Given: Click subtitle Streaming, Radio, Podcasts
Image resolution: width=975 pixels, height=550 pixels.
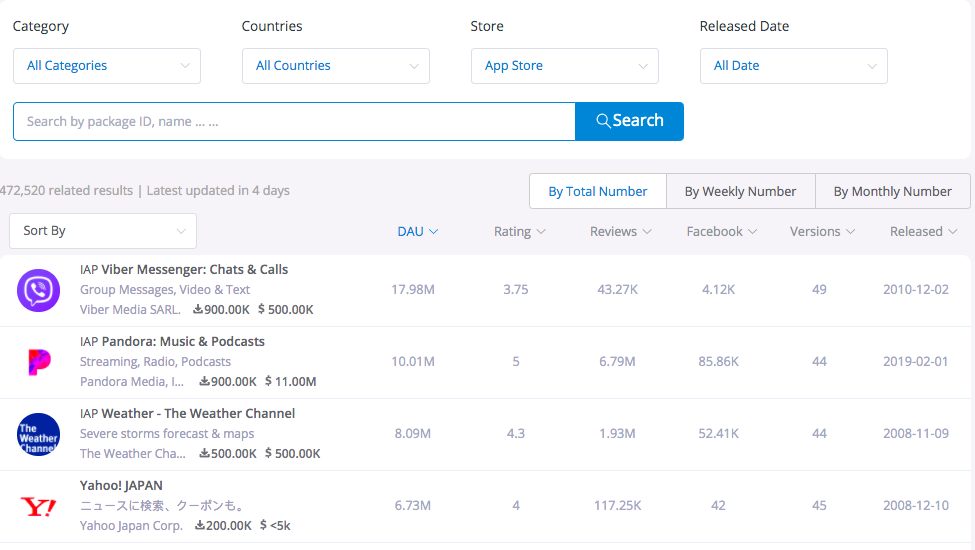Looking at the screenshot, I should pyautogui.click(x=155, y=361).
